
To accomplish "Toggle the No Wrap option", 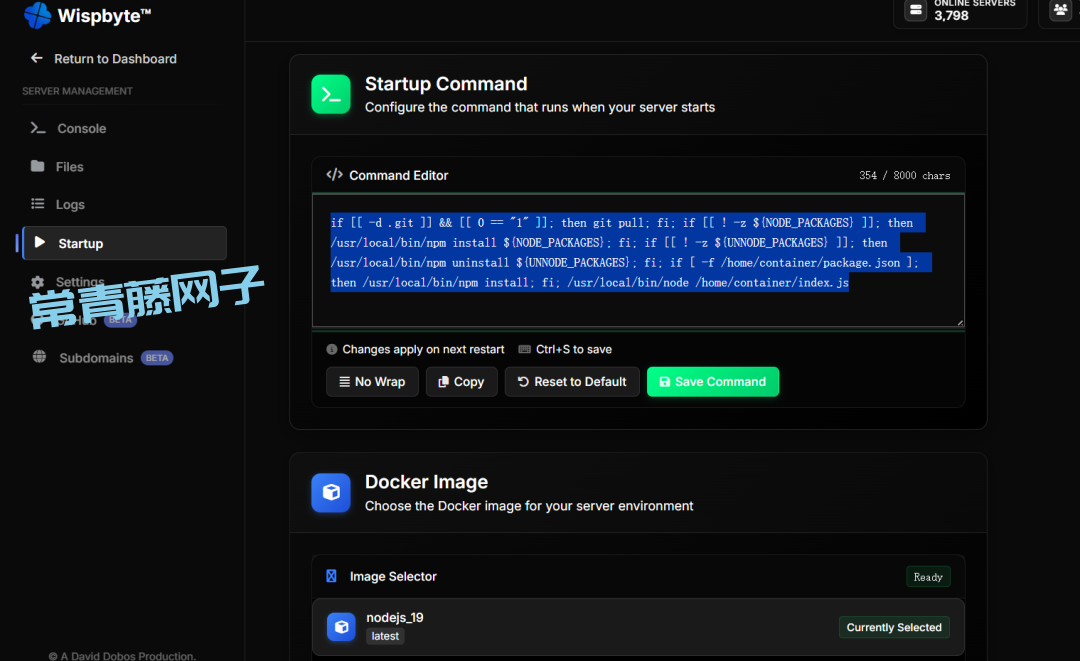I will (x=372, y=382).
